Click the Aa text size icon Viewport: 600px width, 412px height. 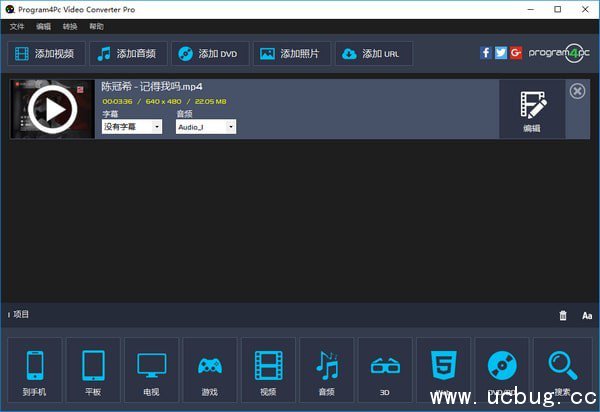(x=587, y=316)
